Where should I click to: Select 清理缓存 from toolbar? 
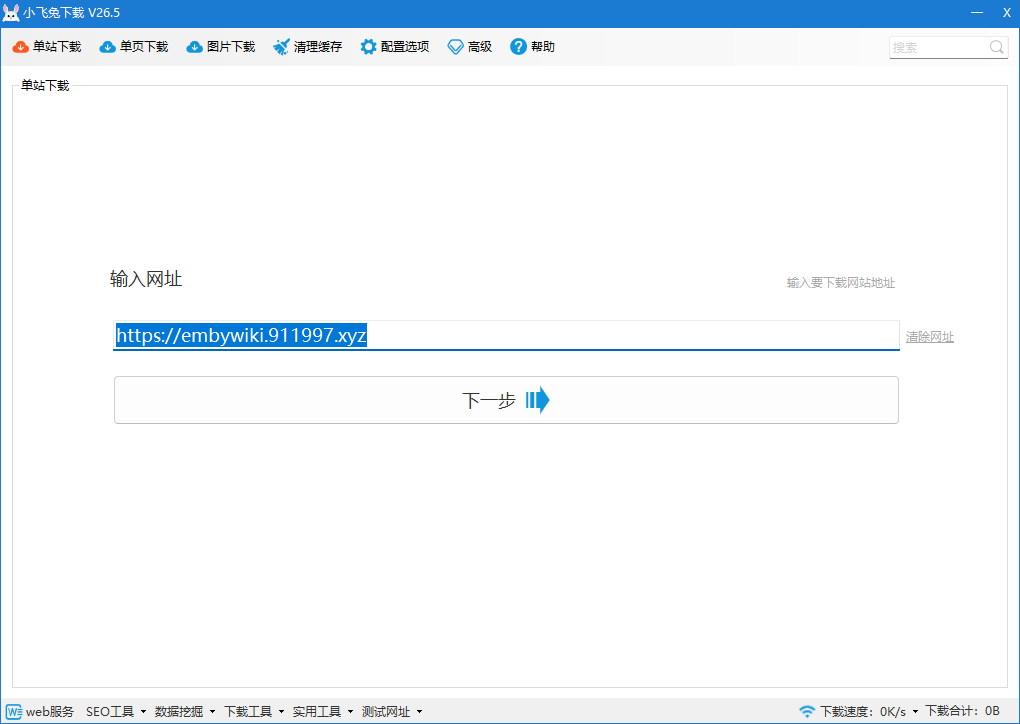317,47
